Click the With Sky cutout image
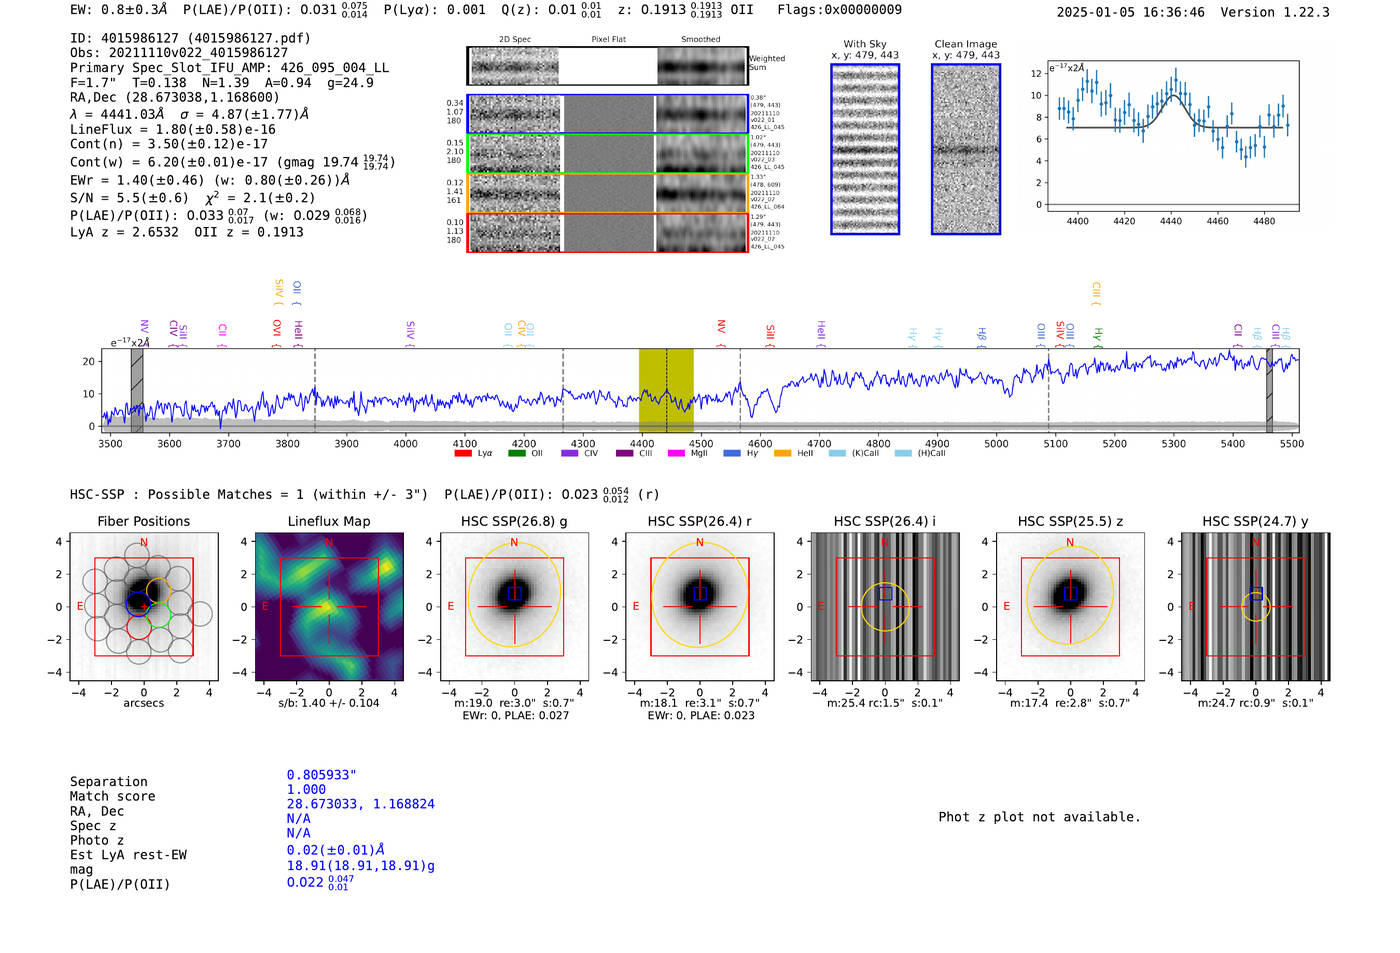The width and height of the screenshot is (1400, 953). (x=865, y=149)
